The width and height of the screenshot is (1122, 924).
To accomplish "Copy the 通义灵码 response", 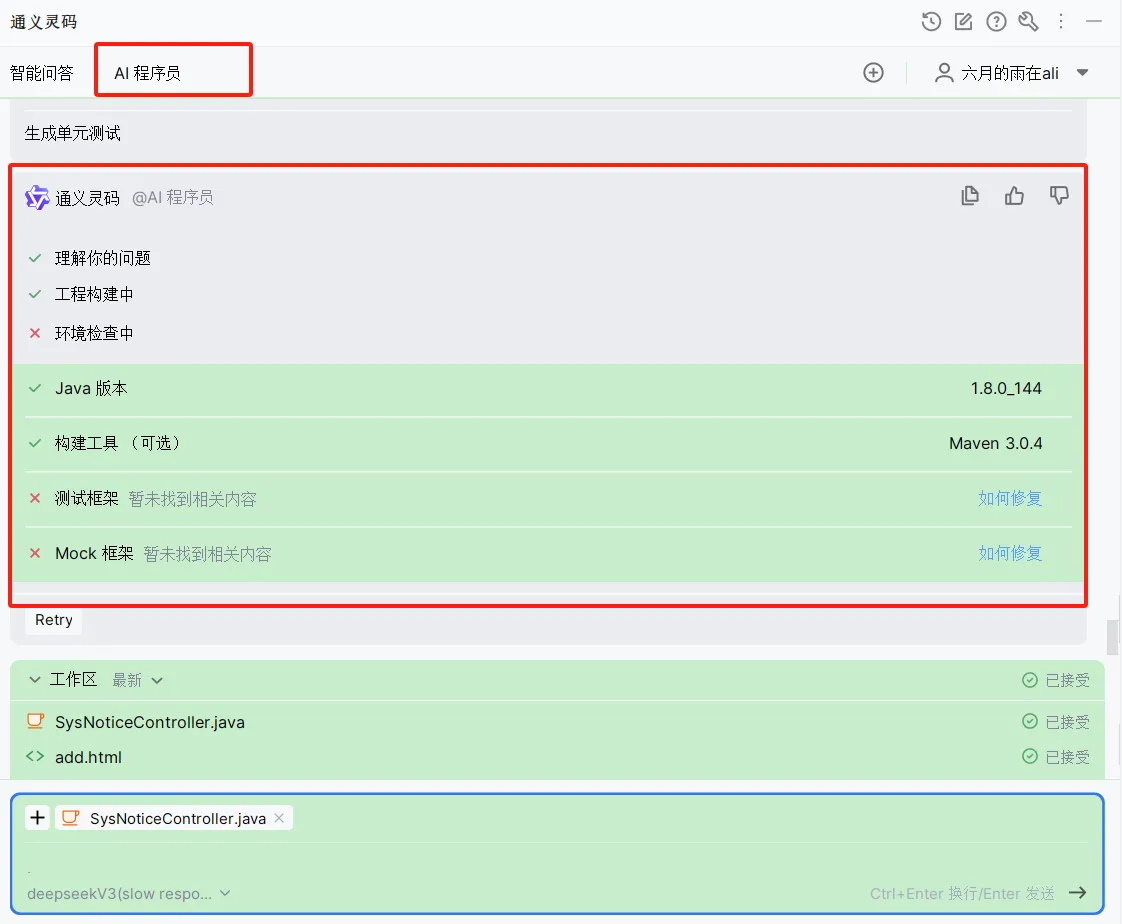I will 970,195.
